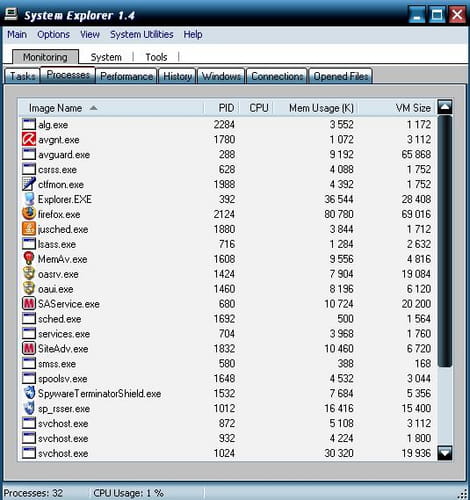Select the sp_rsser.exe process name
The height and width of the screenshot is (500, 470).
coord(64,408)
